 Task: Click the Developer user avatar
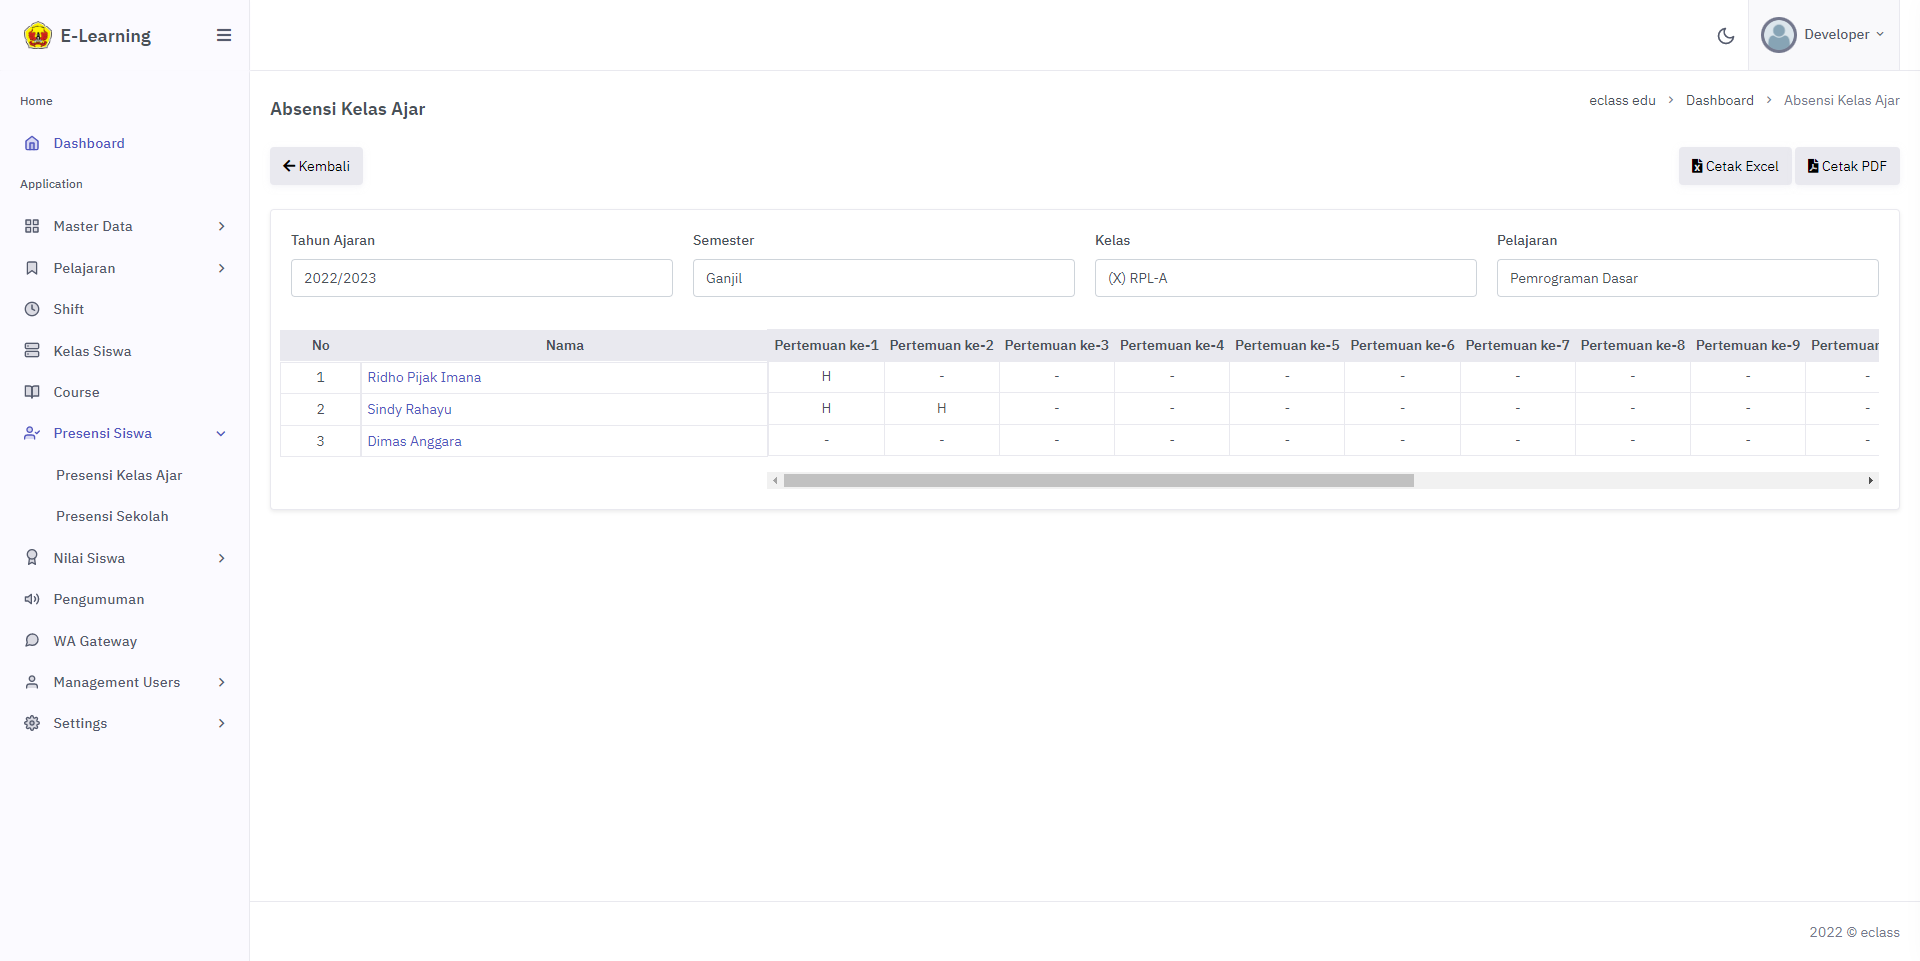point(1778,35)
